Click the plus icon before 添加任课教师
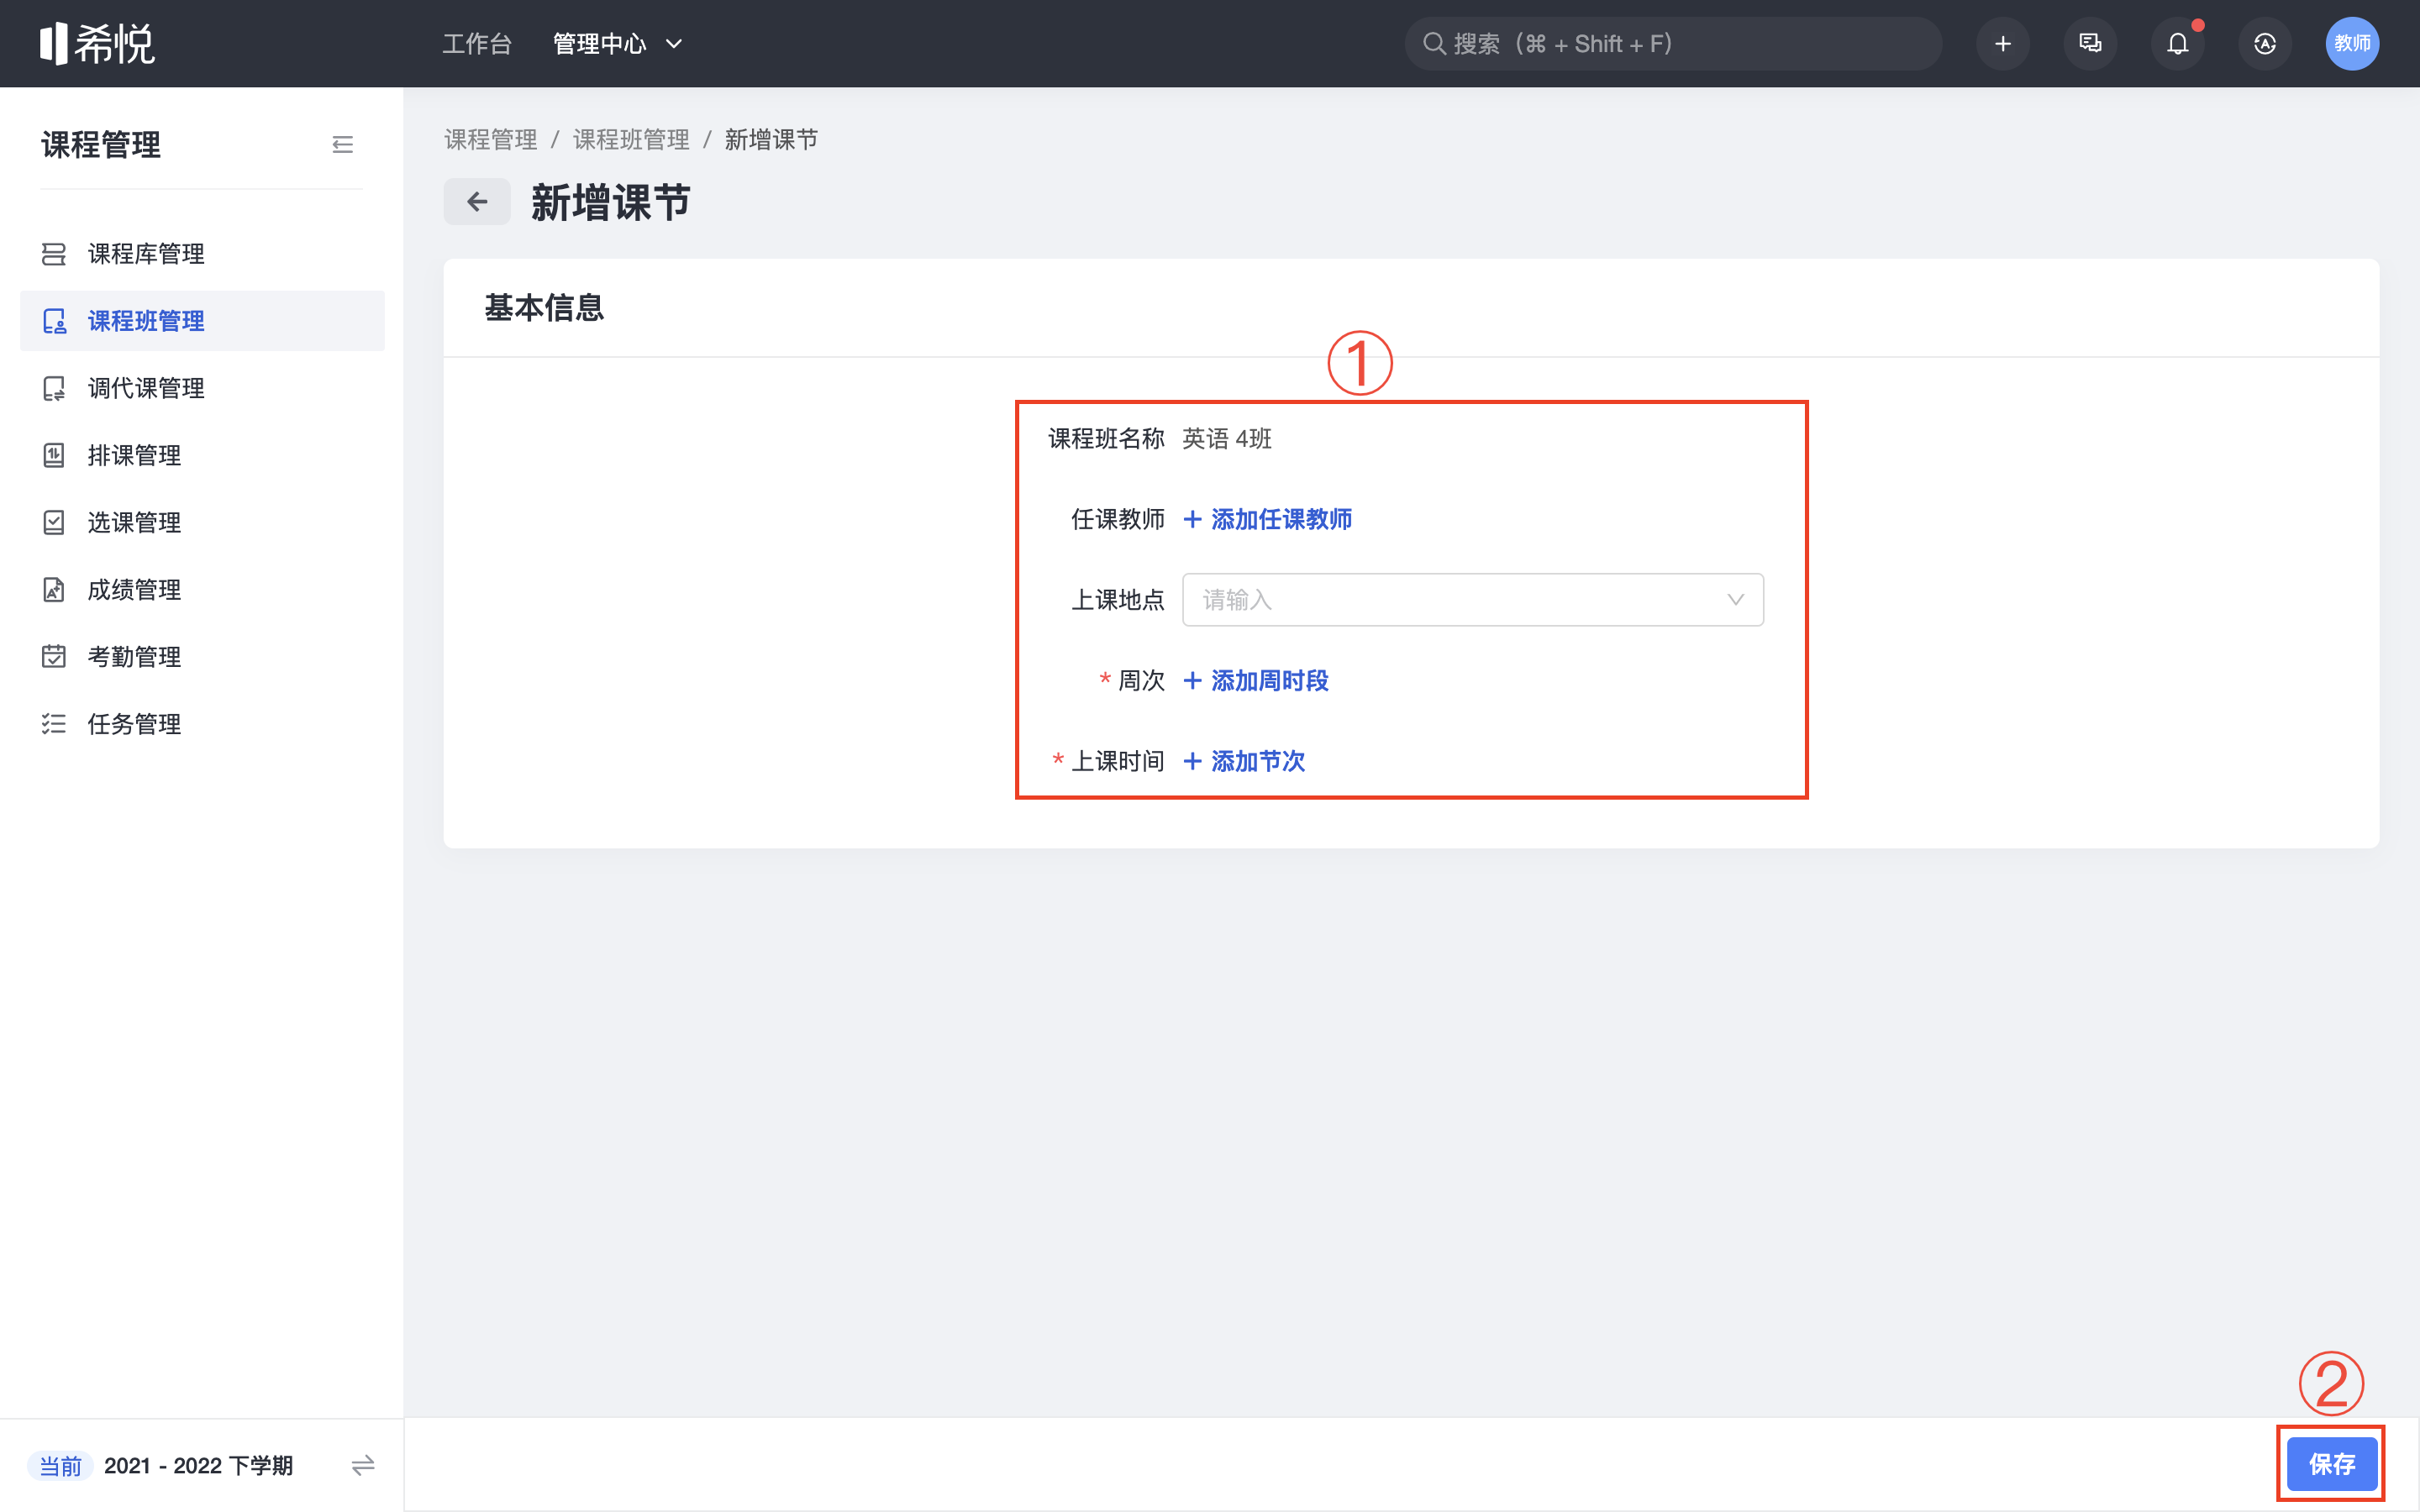Viewport: 2420px width, 1512px height. point(1192,519)
